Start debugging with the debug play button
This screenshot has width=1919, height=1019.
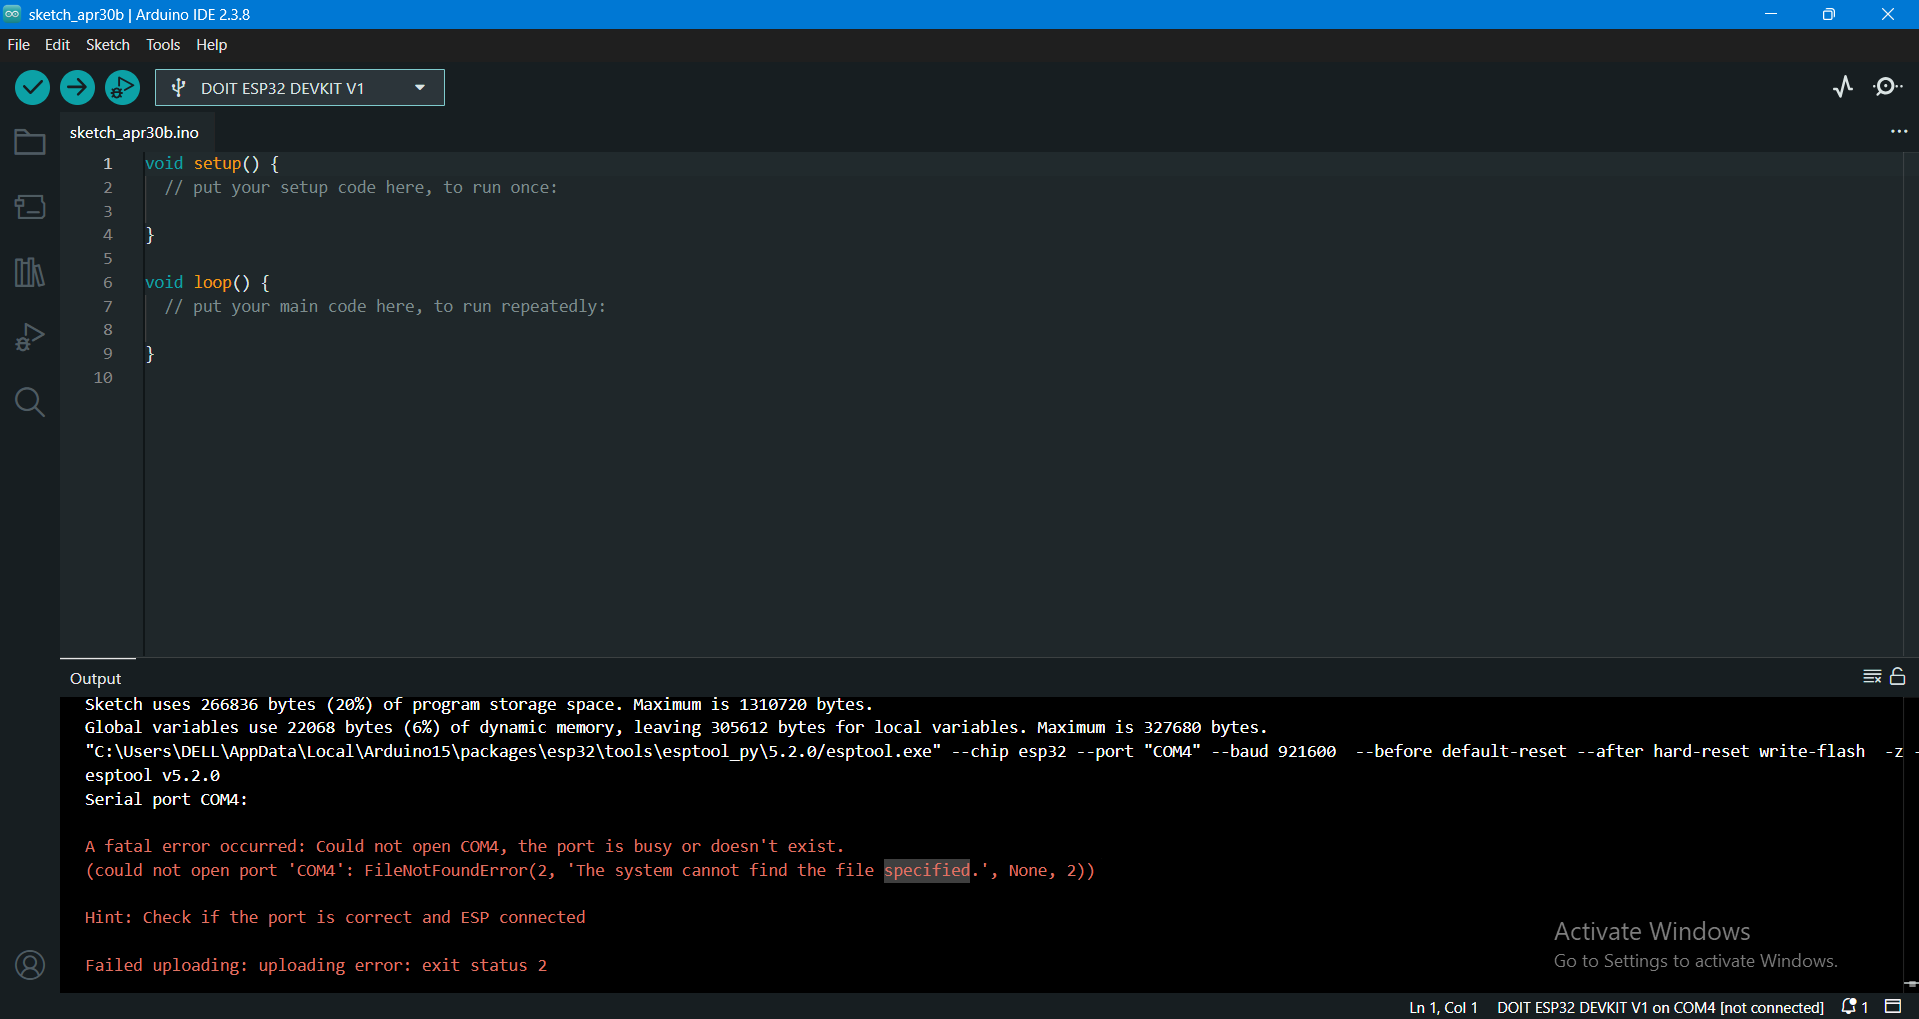point(122,88)
